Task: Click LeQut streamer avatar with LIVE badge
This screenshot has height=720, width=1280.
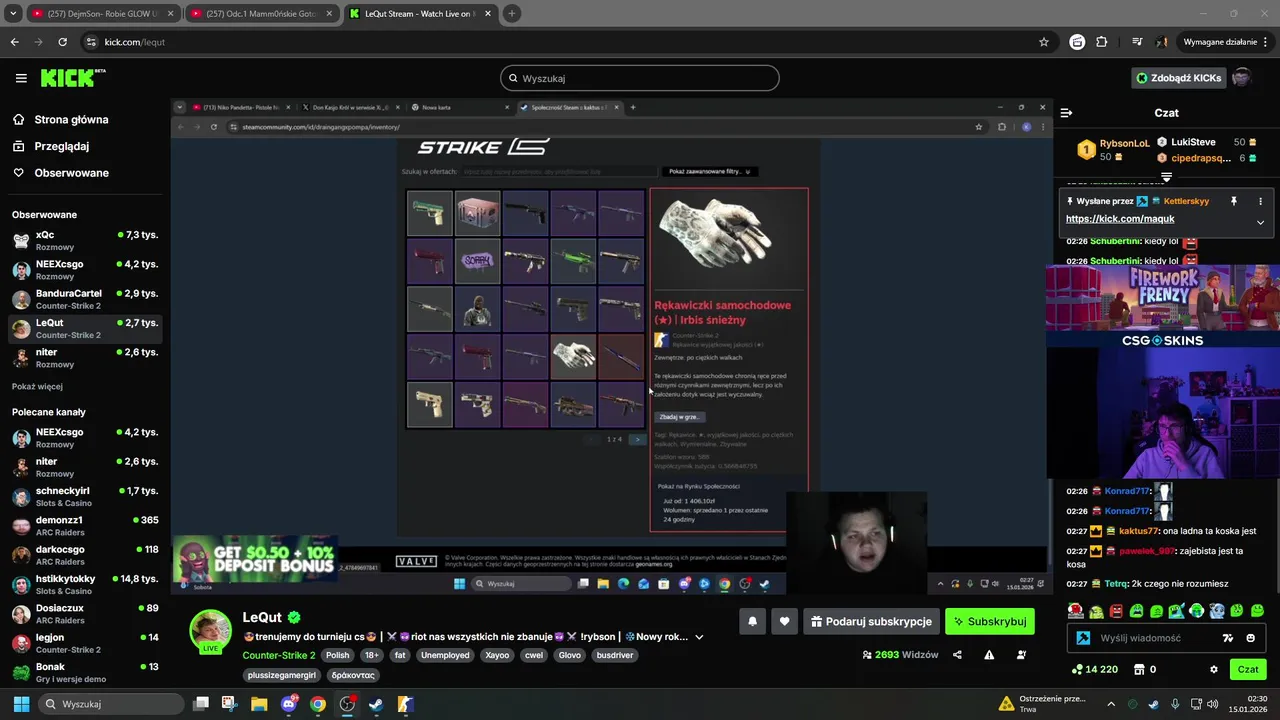Action: (211, 631)
